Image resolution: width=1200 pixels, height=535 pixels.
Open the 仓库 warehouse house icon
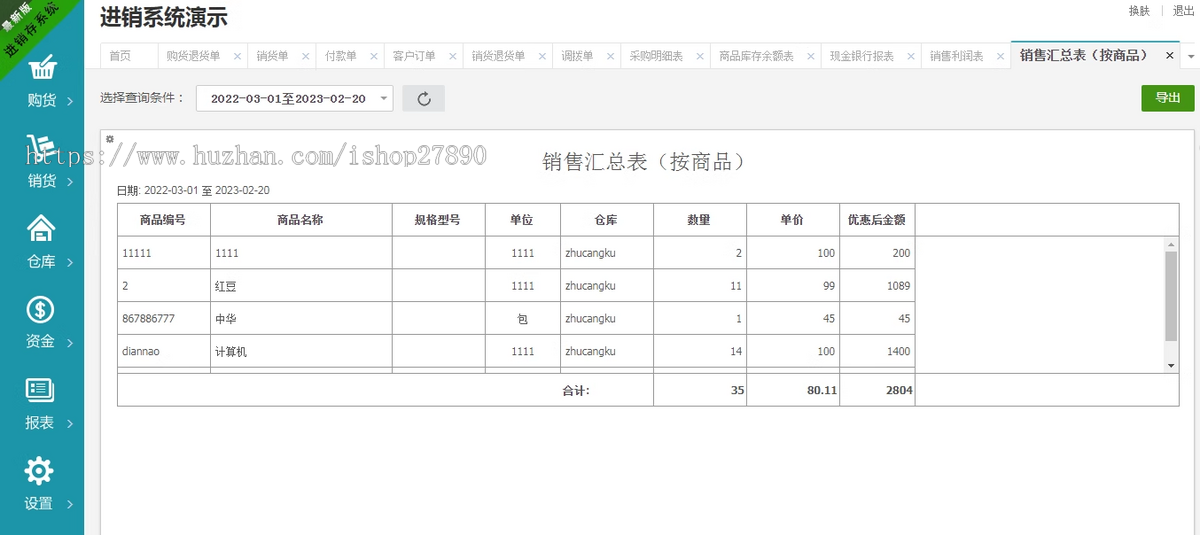coord(41,229)
